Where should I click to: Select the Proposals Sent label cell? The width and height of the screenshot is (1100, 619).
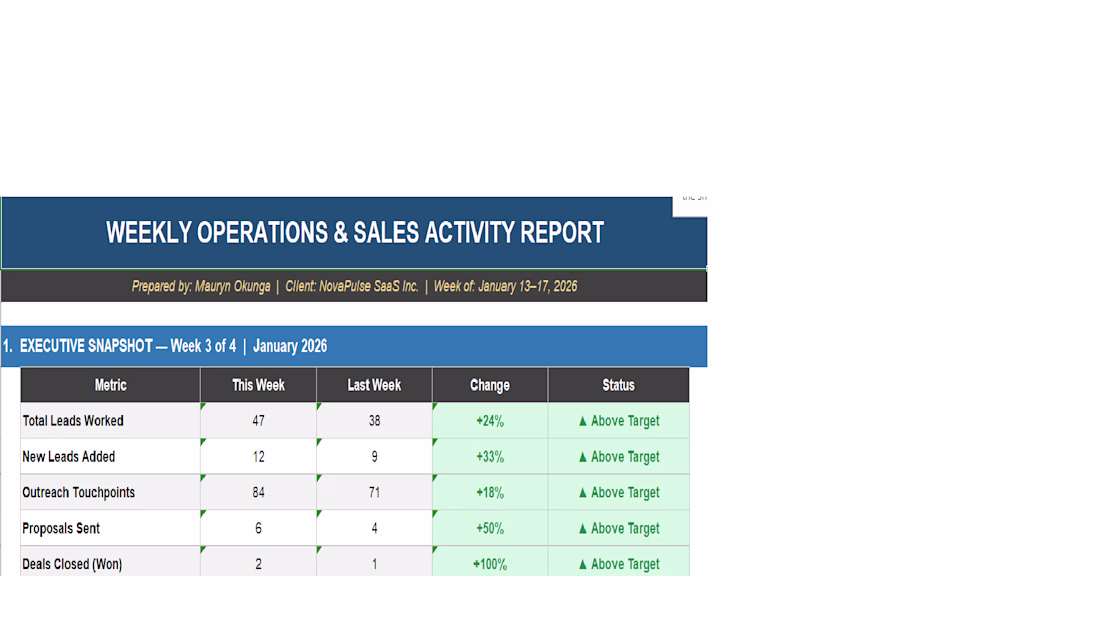[110, 529]
